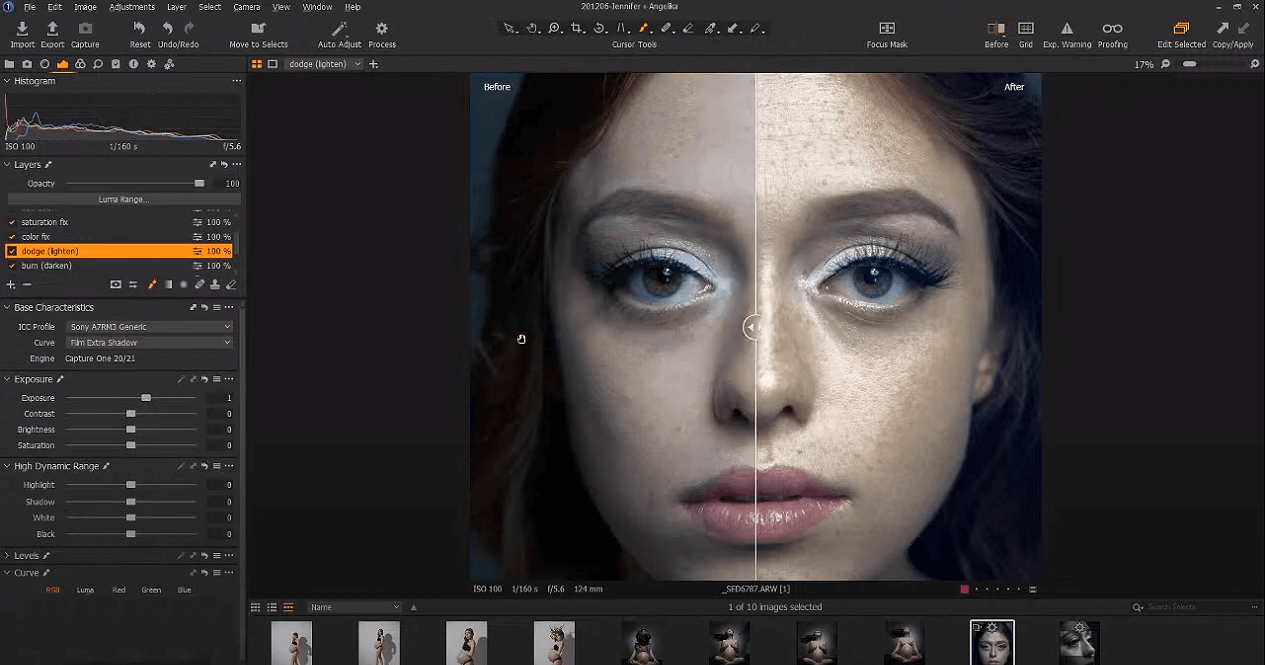
Task: Open the Adjustments menu
Action: click(132, 7)
